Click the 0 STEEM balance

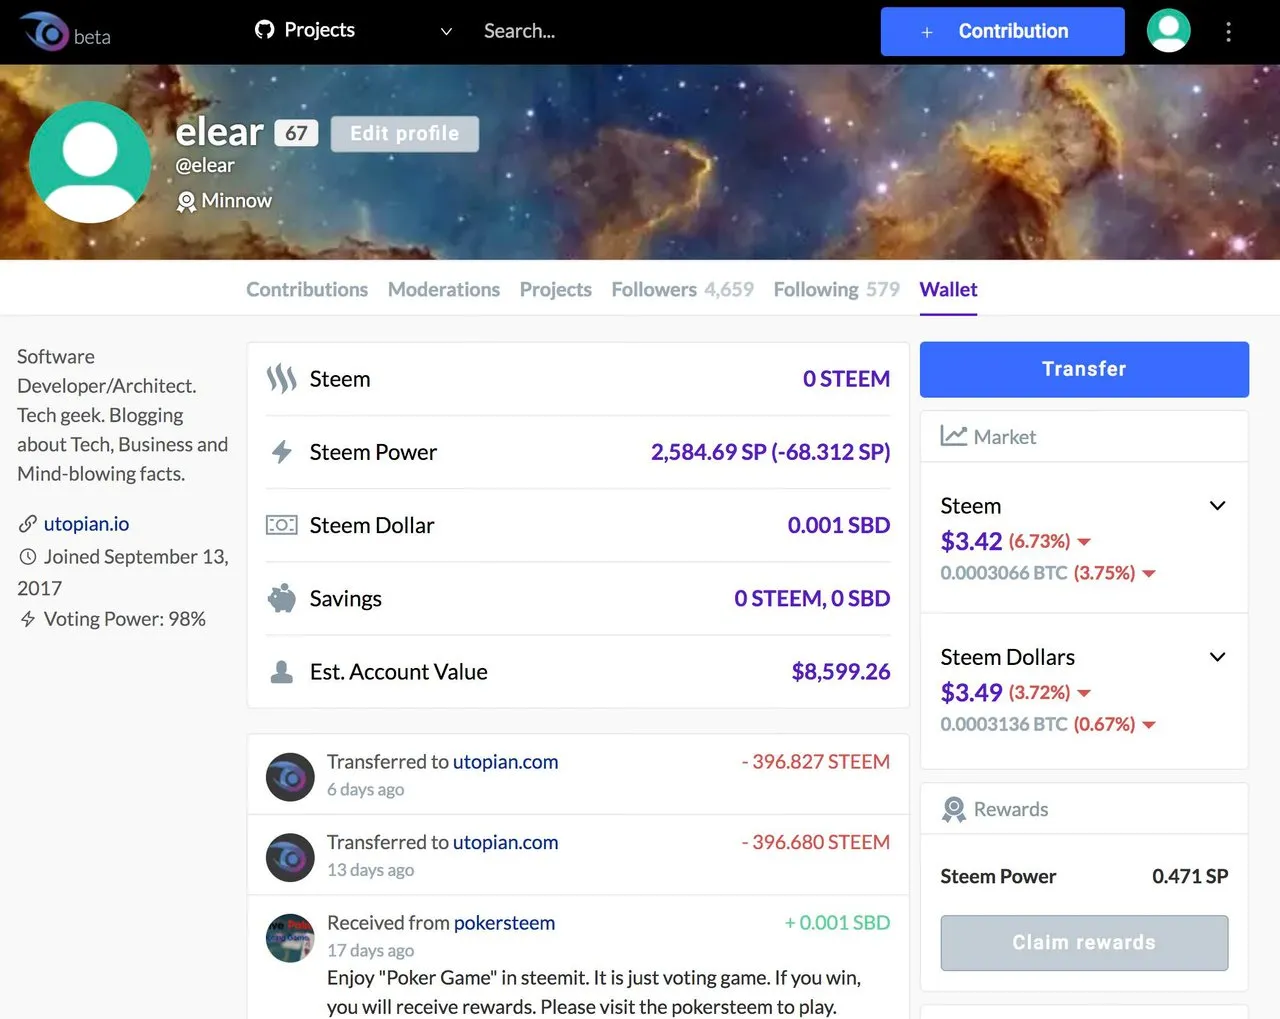click(846, 379)
